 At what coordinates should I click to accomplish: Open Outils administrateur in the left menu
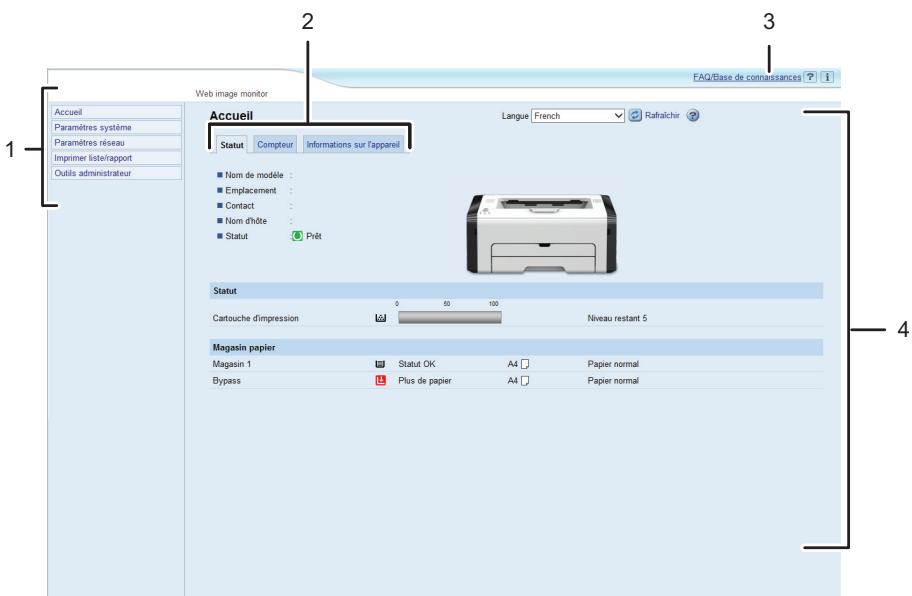(116, 173)
